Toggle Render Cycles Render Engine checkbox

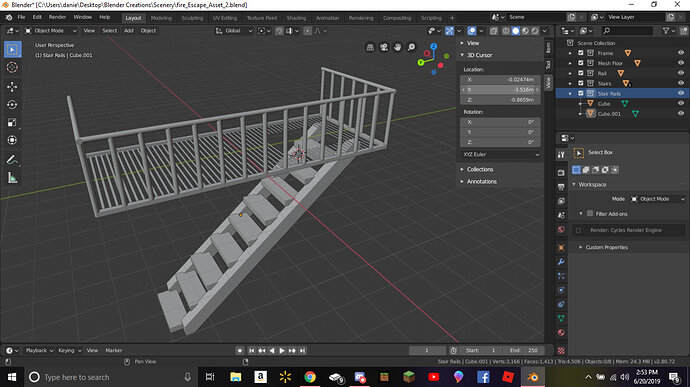pyautogui.click(x=578, y=230)
